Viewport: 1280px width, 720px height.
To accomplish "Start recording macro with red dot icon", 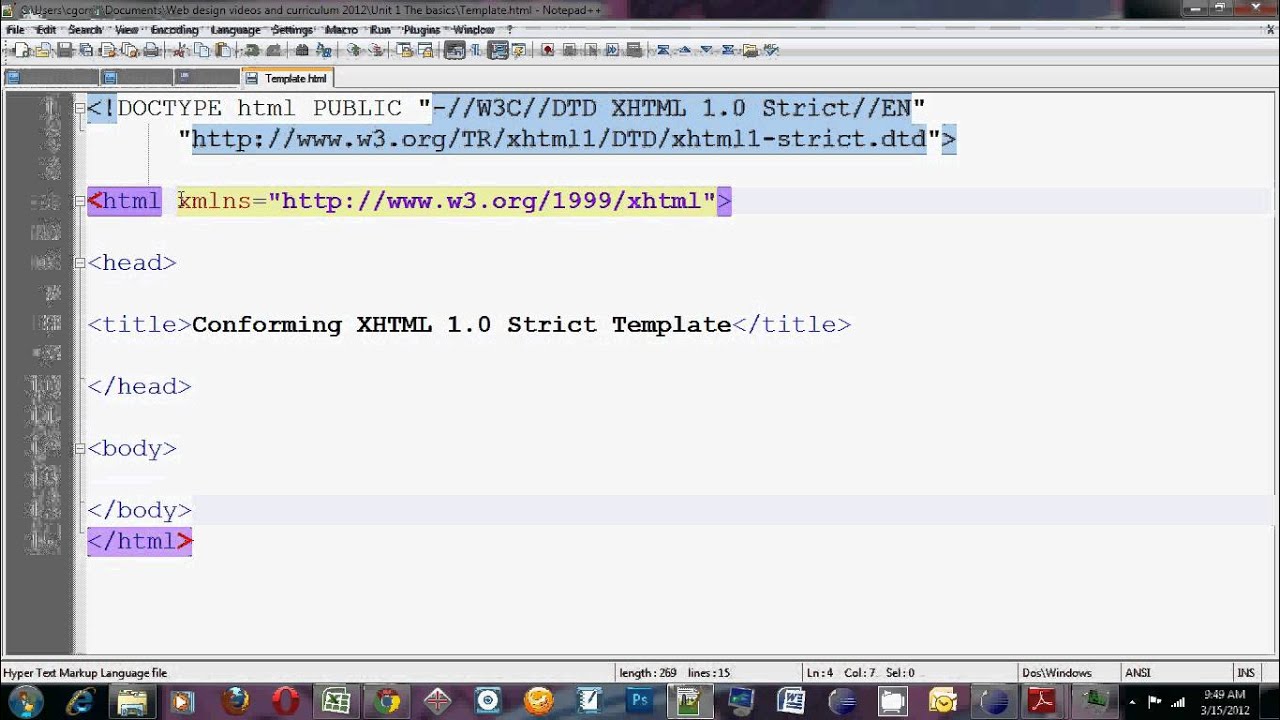I will 548,50.
